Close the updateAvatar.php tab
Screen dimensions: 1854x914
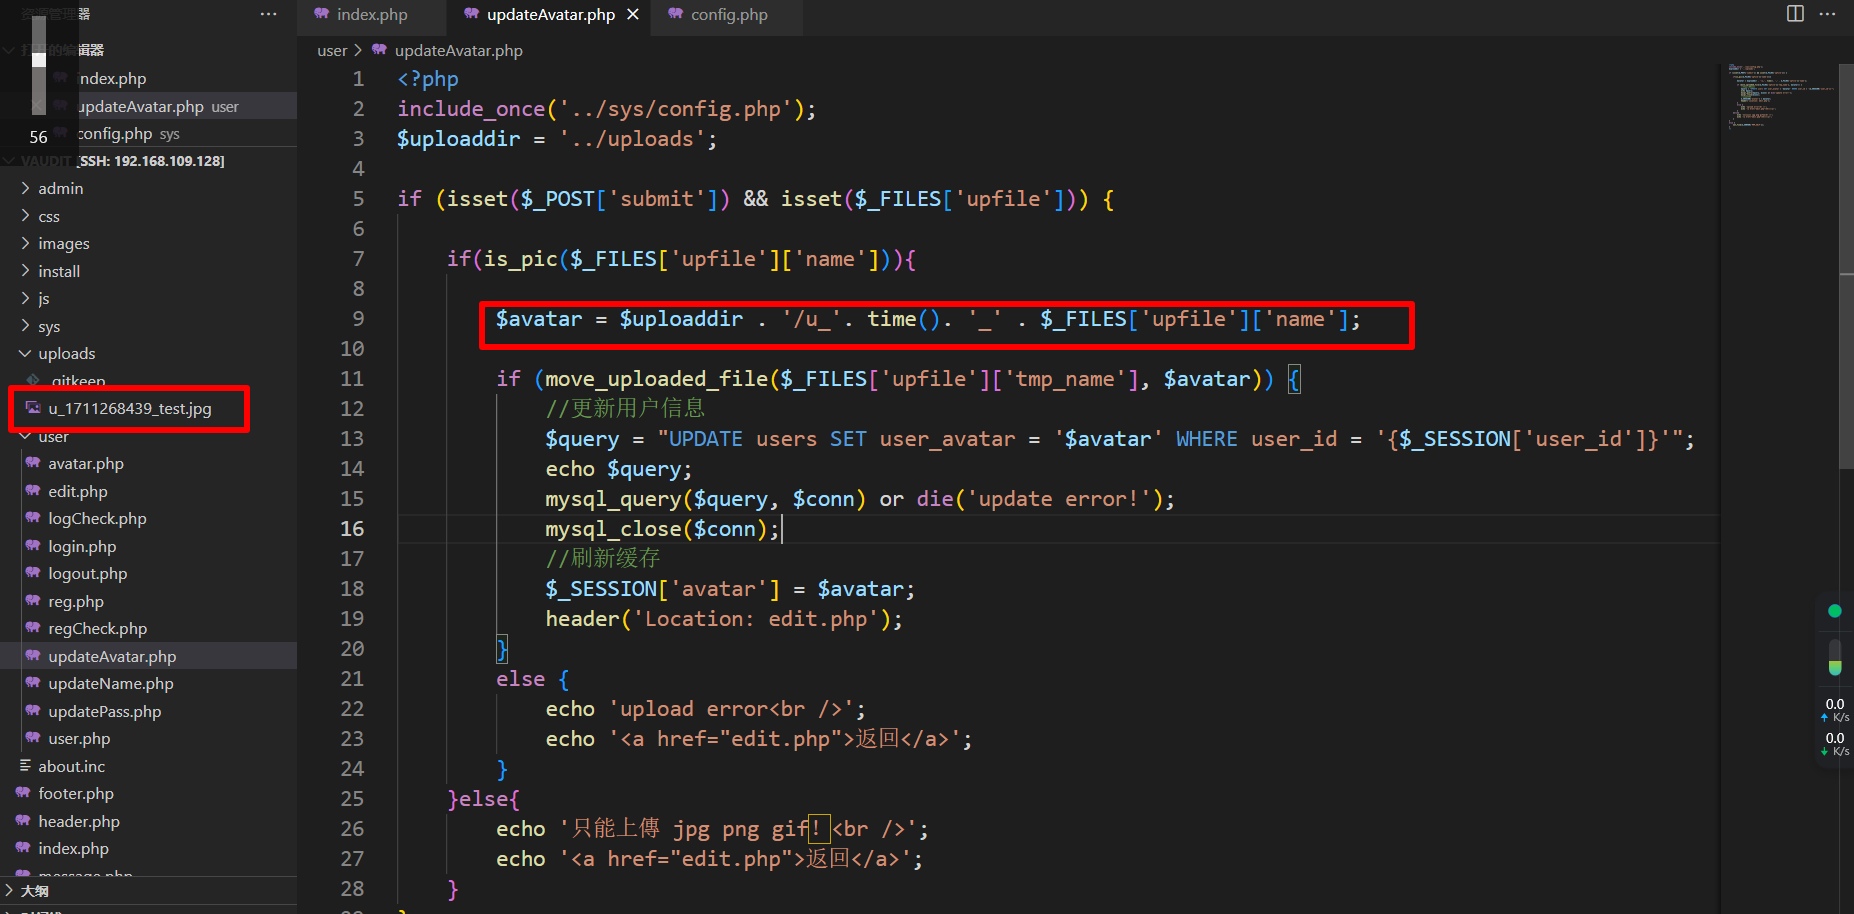tap(632, 14)
